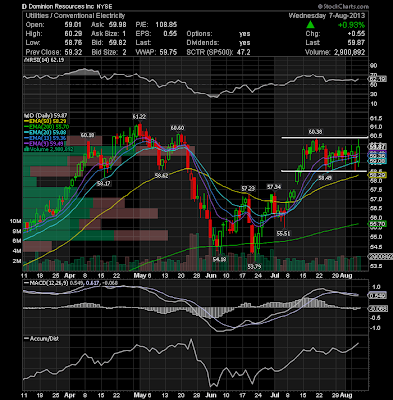
Task: Click the D (Daily) 59.87 legend entry
Action: pyautogui.click(x=46, y=115)
